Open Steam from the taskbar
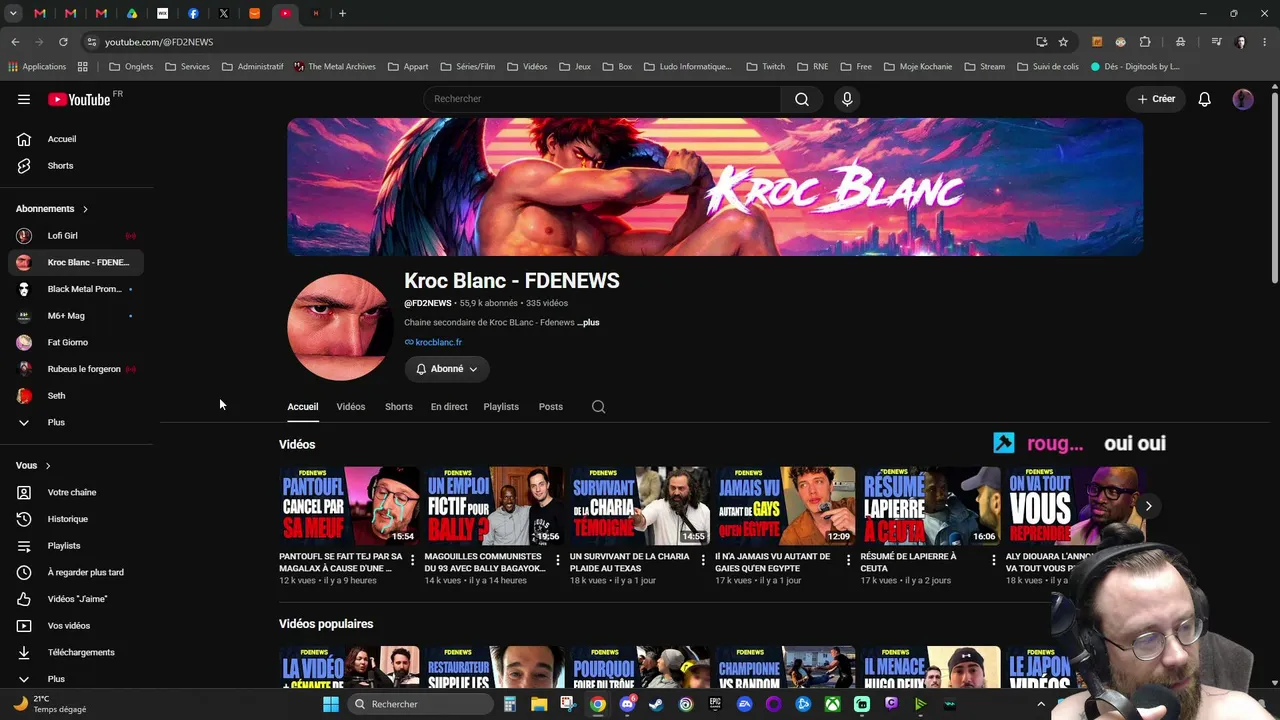 pyautogui.click(x=656, y=704)
